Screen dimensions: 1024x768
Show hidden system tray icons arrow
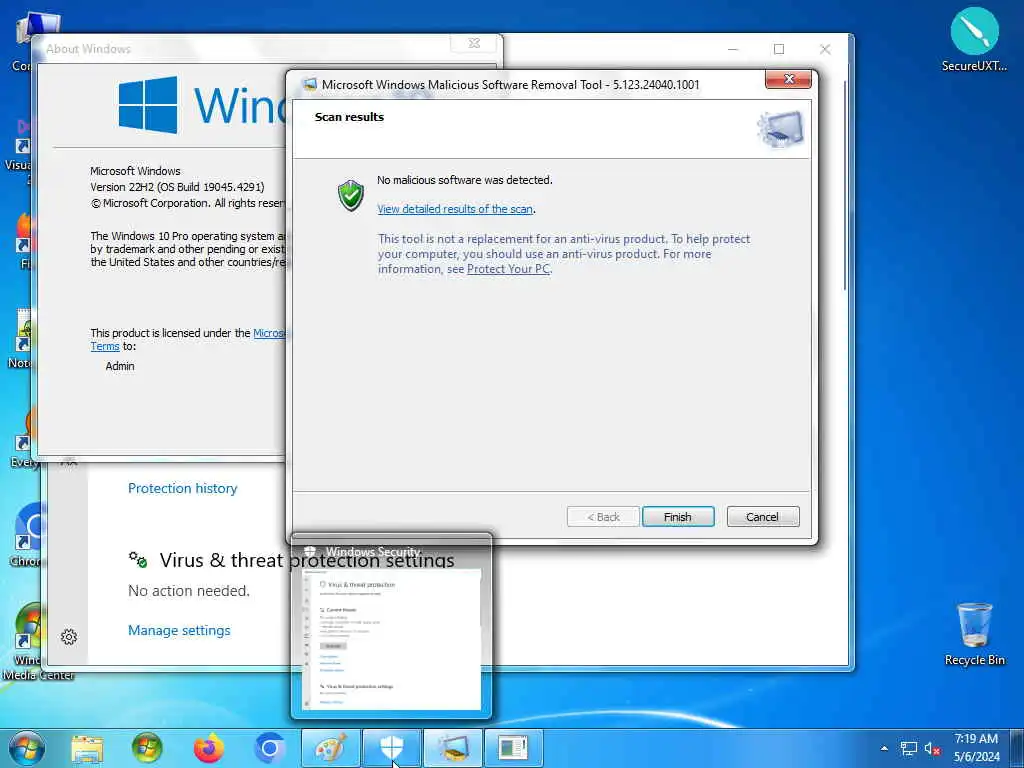click(884, 748)
